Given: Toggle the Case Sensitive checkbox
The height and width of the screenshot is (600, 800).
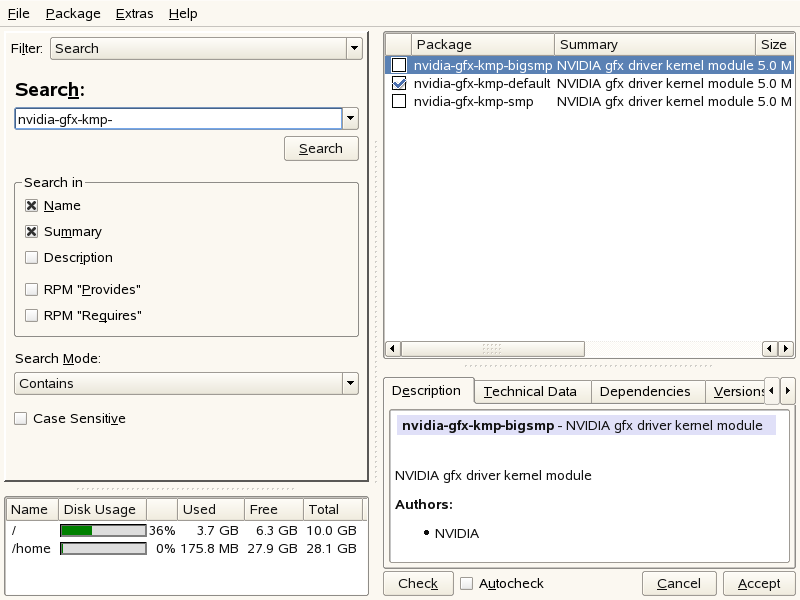Looking at the screenshot, I should (21, 419).
